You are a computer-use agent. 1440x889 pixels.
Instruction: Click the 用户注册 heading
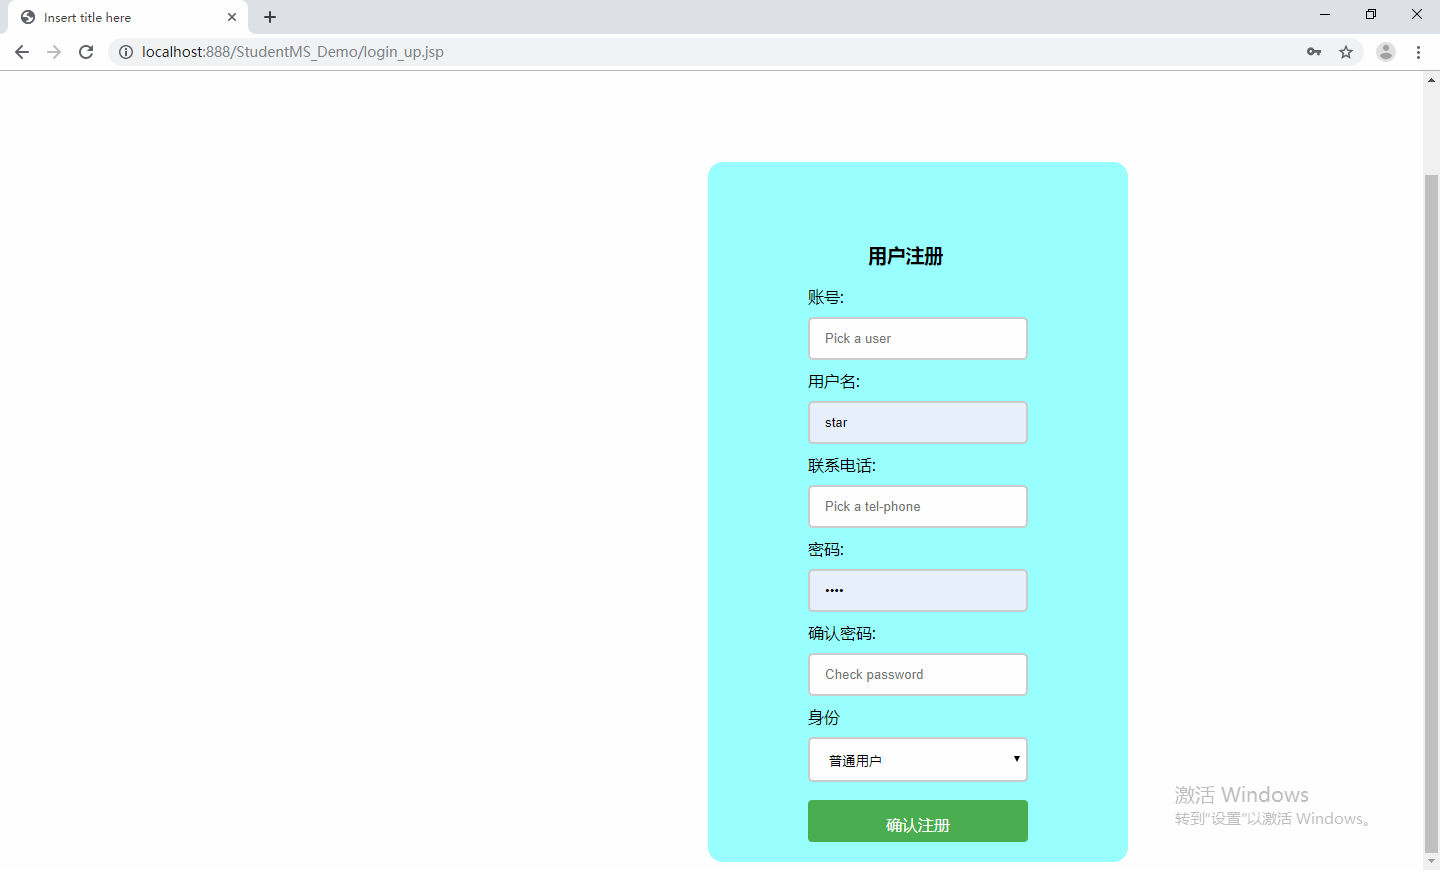(906, 257)
